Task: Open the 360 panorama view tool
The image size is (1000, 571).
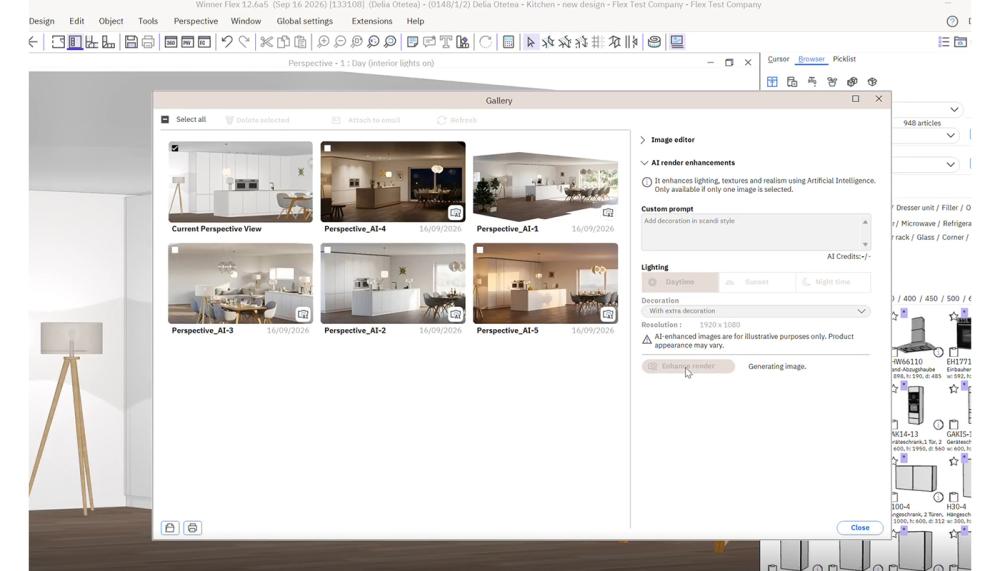Action: [x=171, y=42]
